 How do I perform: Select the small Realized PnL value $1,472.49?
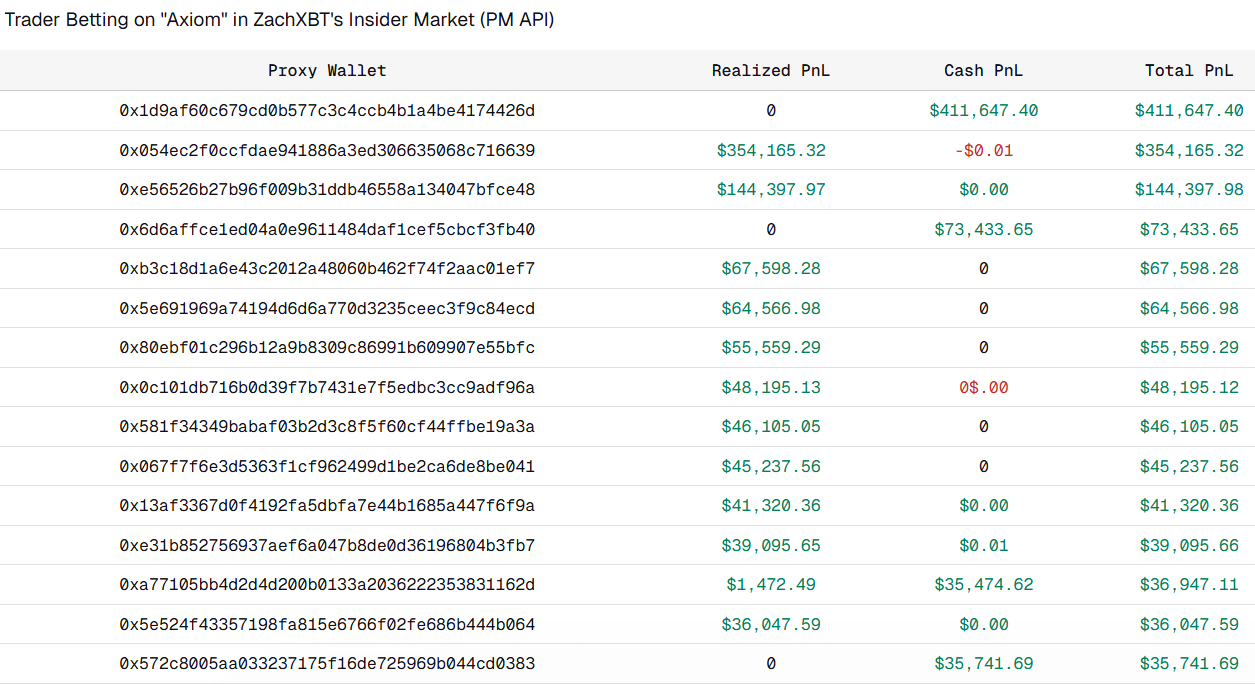pos(770,584)
